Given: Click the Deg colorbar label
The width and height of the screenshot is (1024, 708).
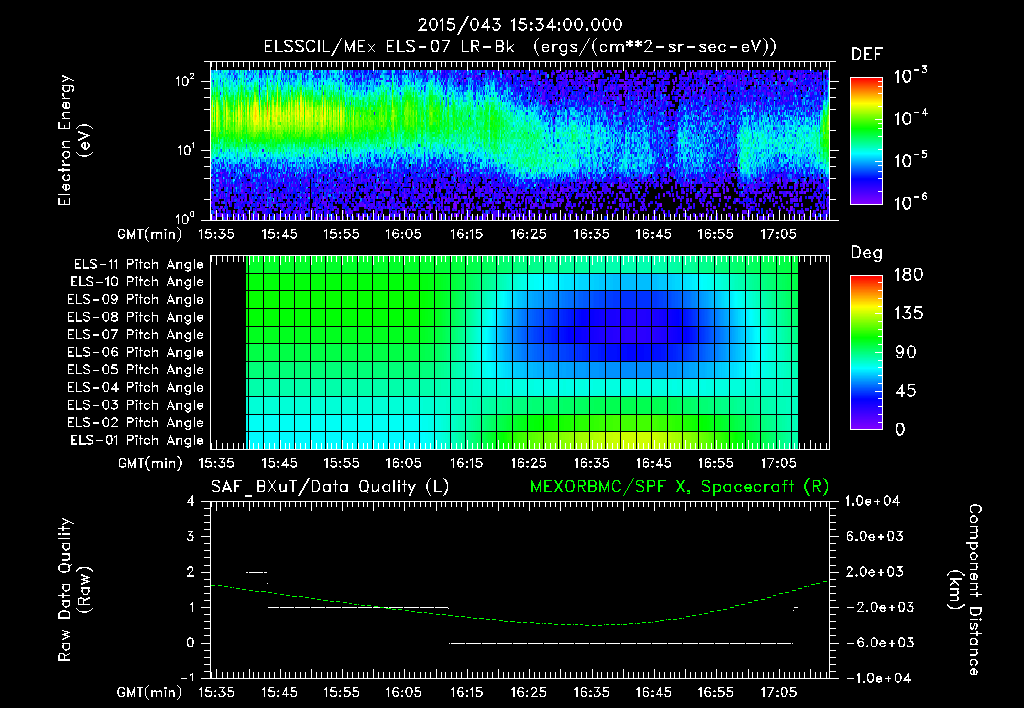Looking at the screenshot, I should point(867,253).
